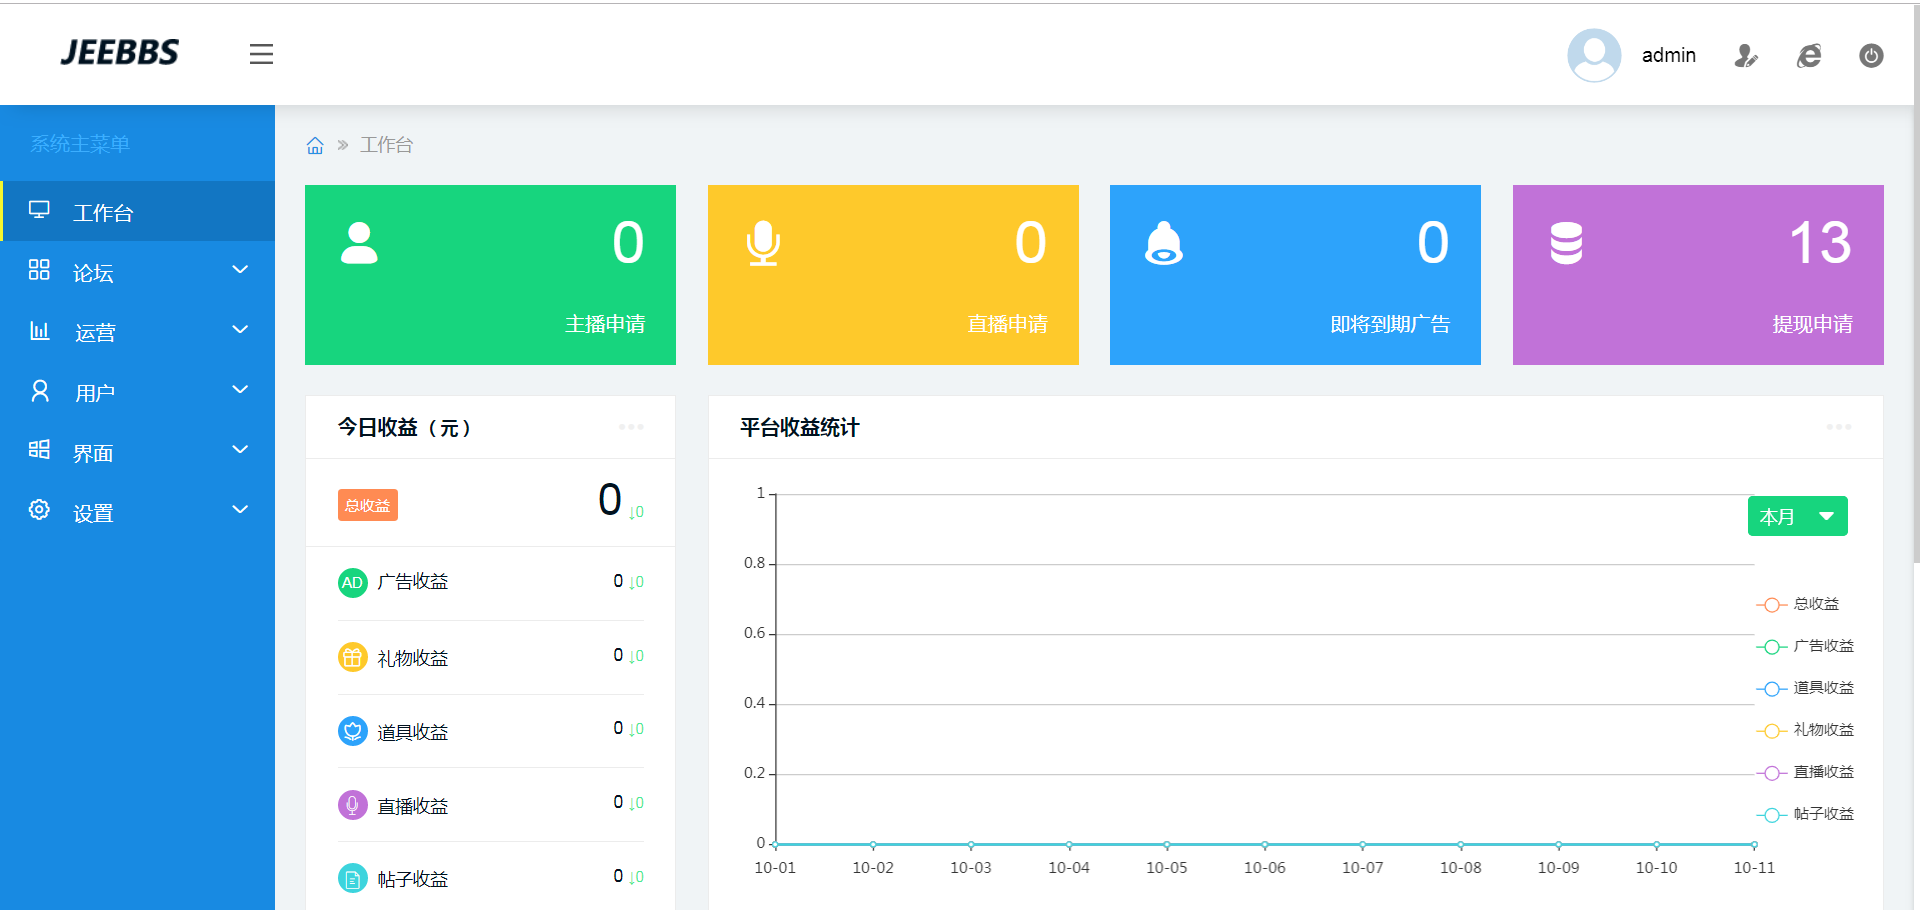Click the power logout icon
Image resolution: width=1920 pixels, height=910 pixels.
(x=1871, y=56)
